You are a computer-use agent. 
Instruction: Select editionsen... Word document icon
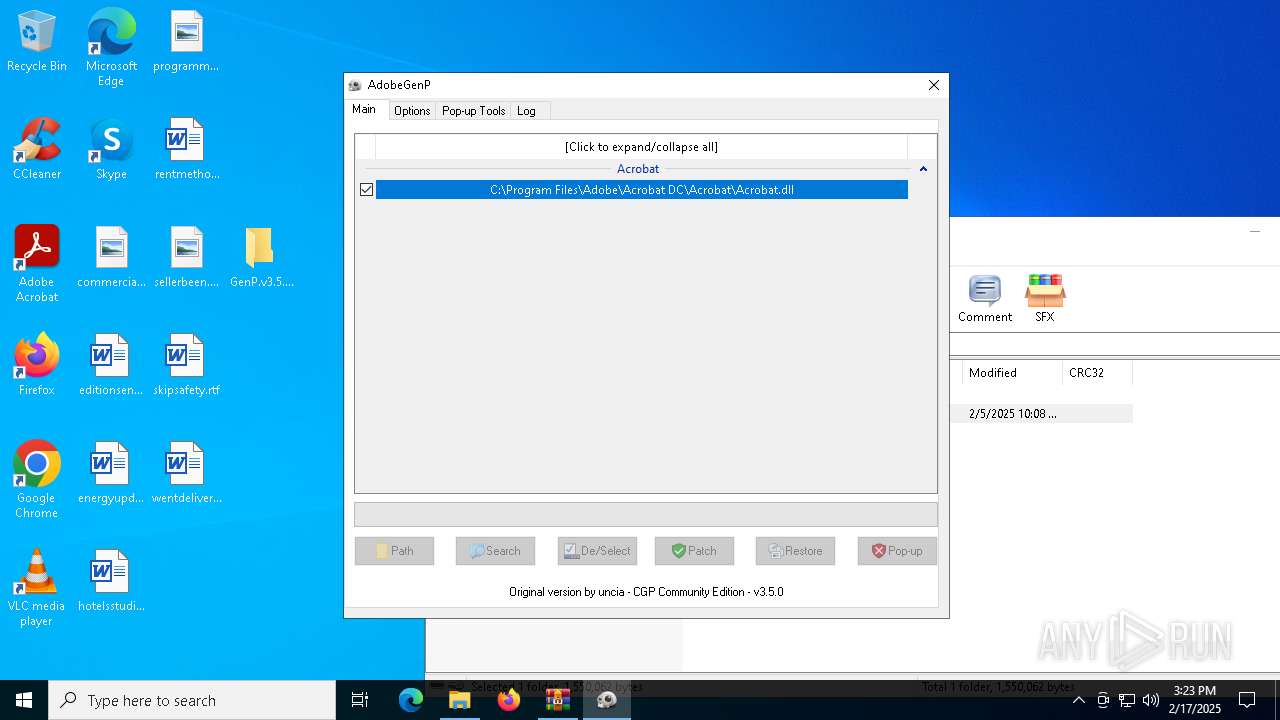pyautogui.click(x=111, y=366)
